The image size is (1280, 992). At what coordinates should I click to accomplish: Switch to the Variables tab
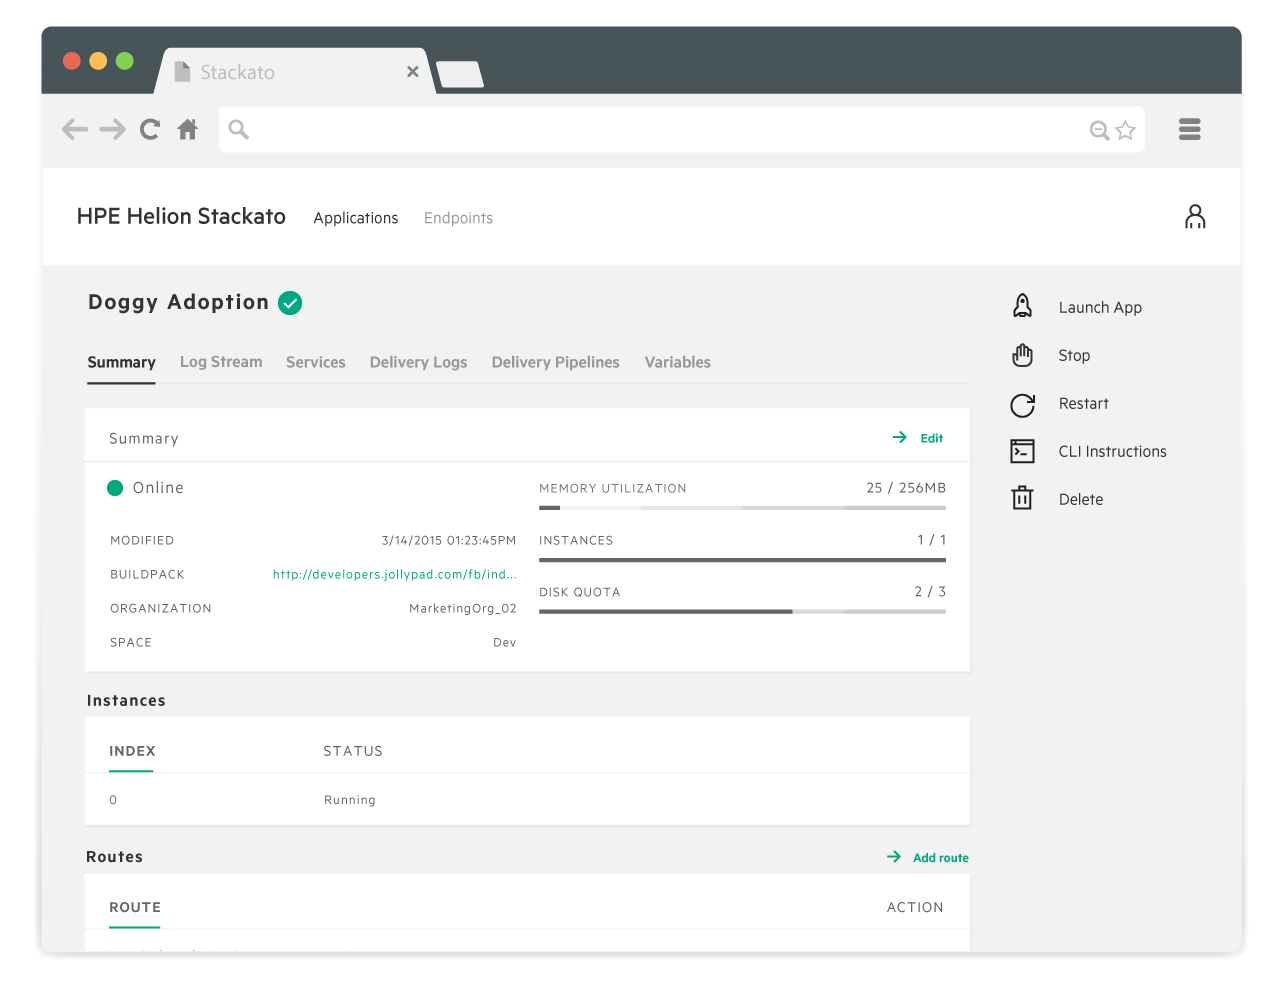coord(677,362)
